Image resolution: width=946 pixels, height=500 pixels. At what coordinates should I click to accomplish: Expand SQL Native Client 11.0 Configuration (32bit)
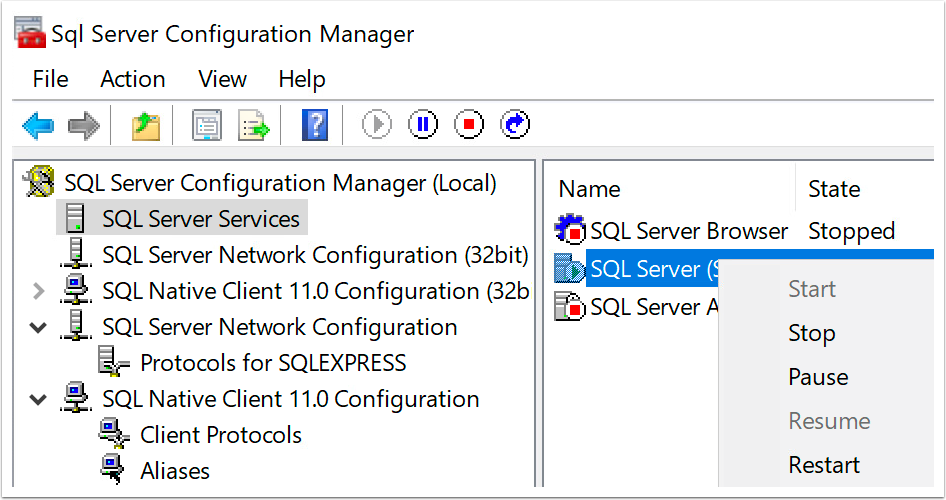click(39, 291)
